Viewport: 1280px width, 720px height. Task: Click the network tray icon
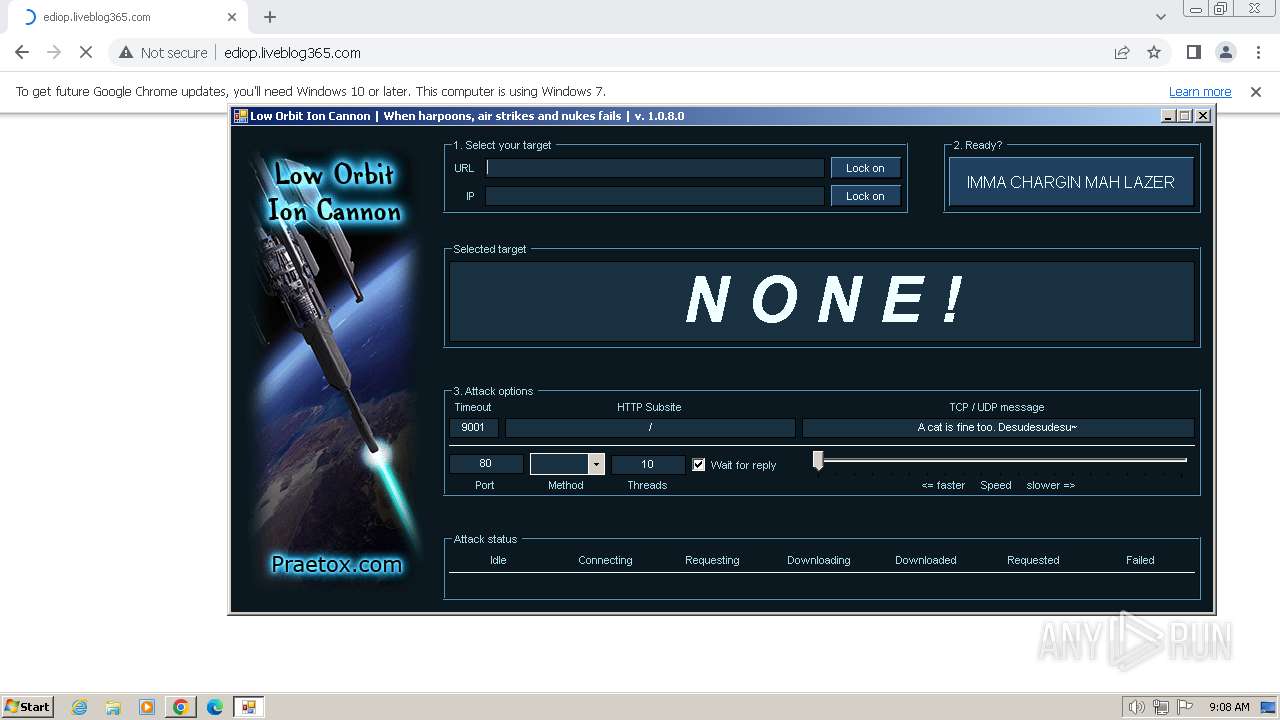pos(1160,707)
